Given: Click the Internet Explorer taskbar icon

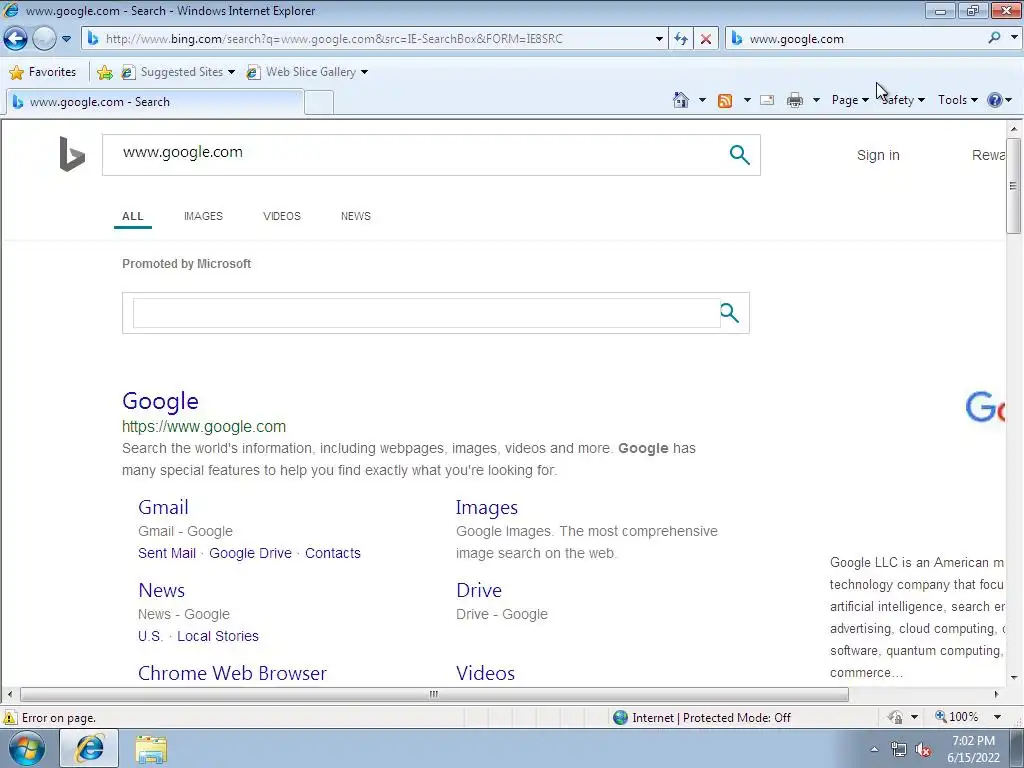Looking at the screenshot, I should point(89,748).
